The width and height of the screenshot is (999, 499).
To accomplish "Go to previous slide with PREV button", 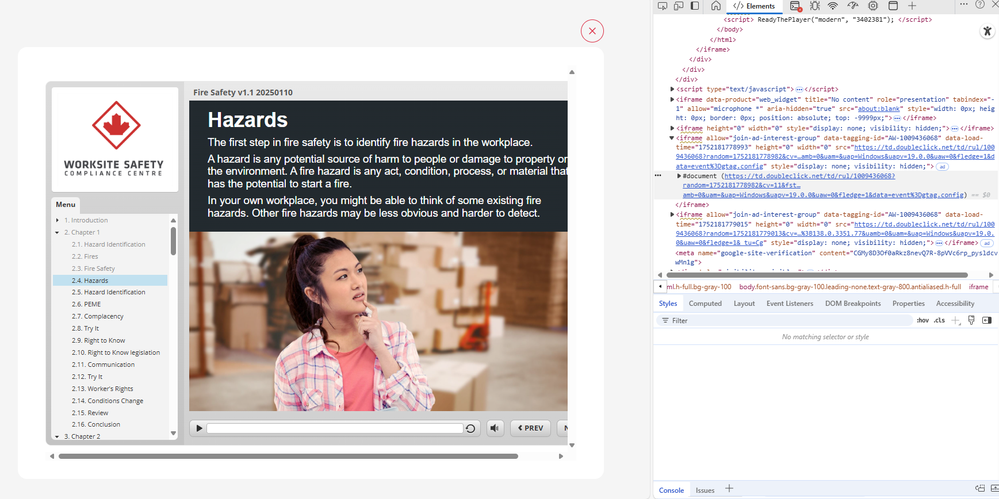I will (530, 428).
